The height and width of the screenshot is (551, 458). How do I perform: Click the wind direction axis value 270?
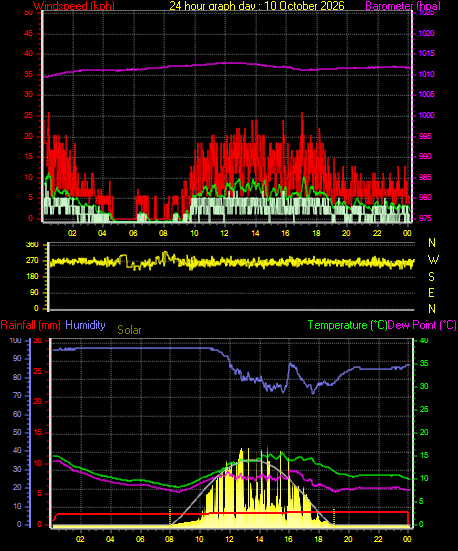coord(32,261)
